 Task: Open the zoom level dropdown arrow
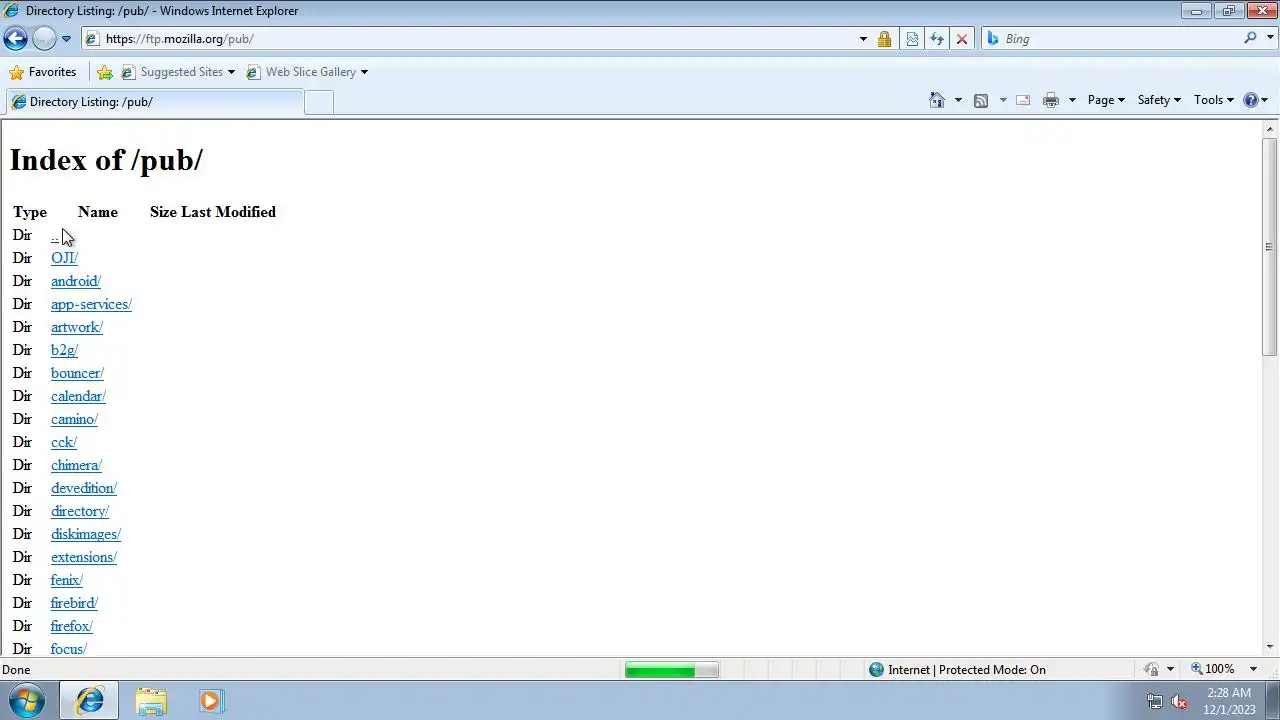[x=1253, y=669]
